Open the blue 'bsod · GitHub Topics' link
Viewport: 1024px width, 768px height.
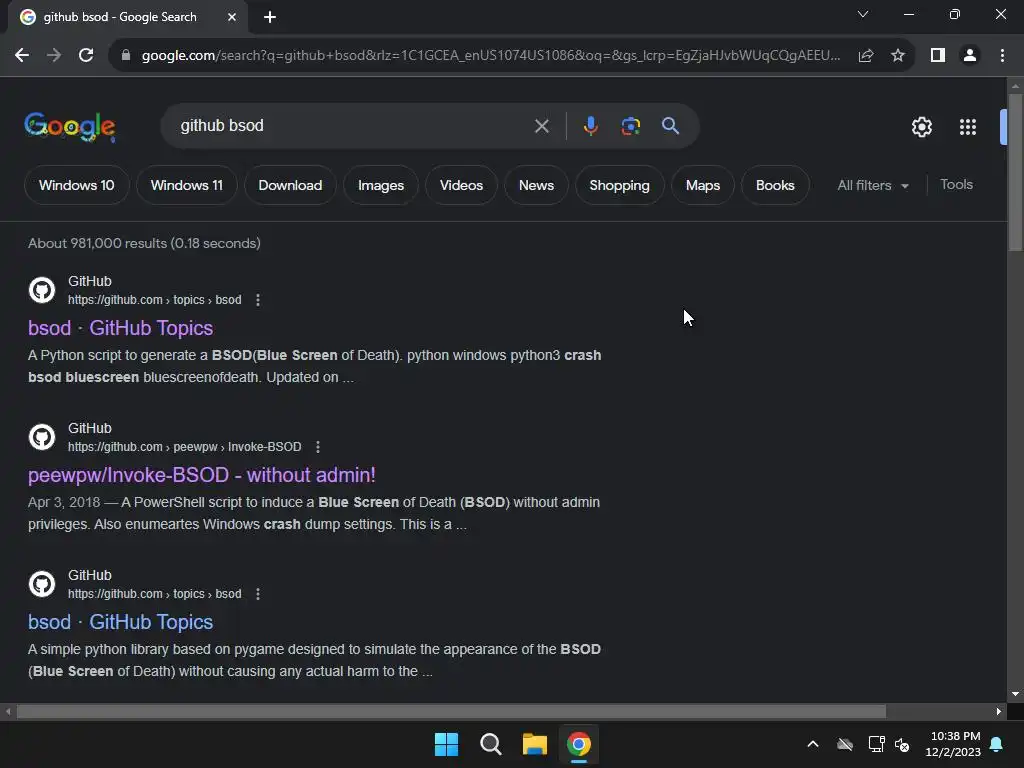coord(120,622)
